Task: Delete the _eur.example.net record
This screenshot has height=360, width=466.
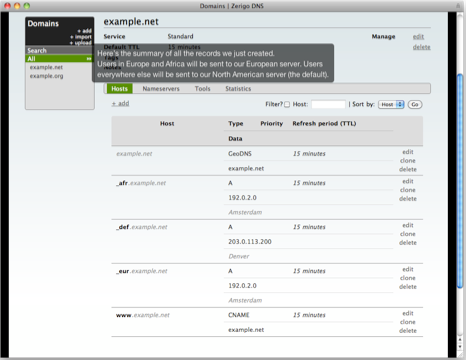Action: click(408, 287)
